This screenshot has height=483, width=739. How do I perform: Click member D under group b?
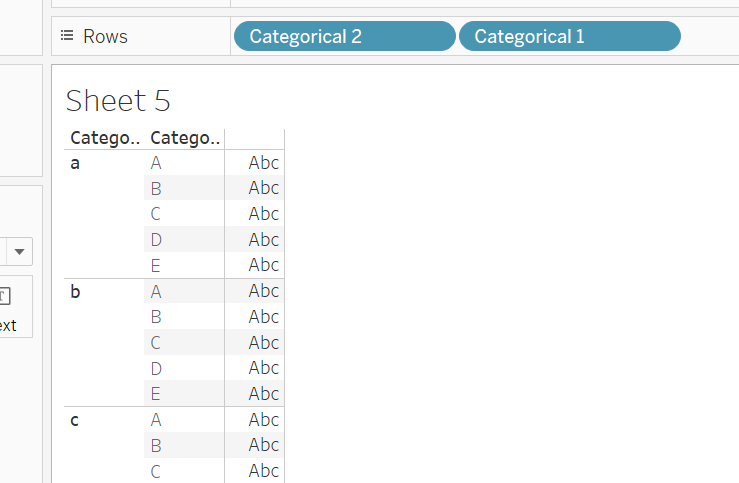156,368
